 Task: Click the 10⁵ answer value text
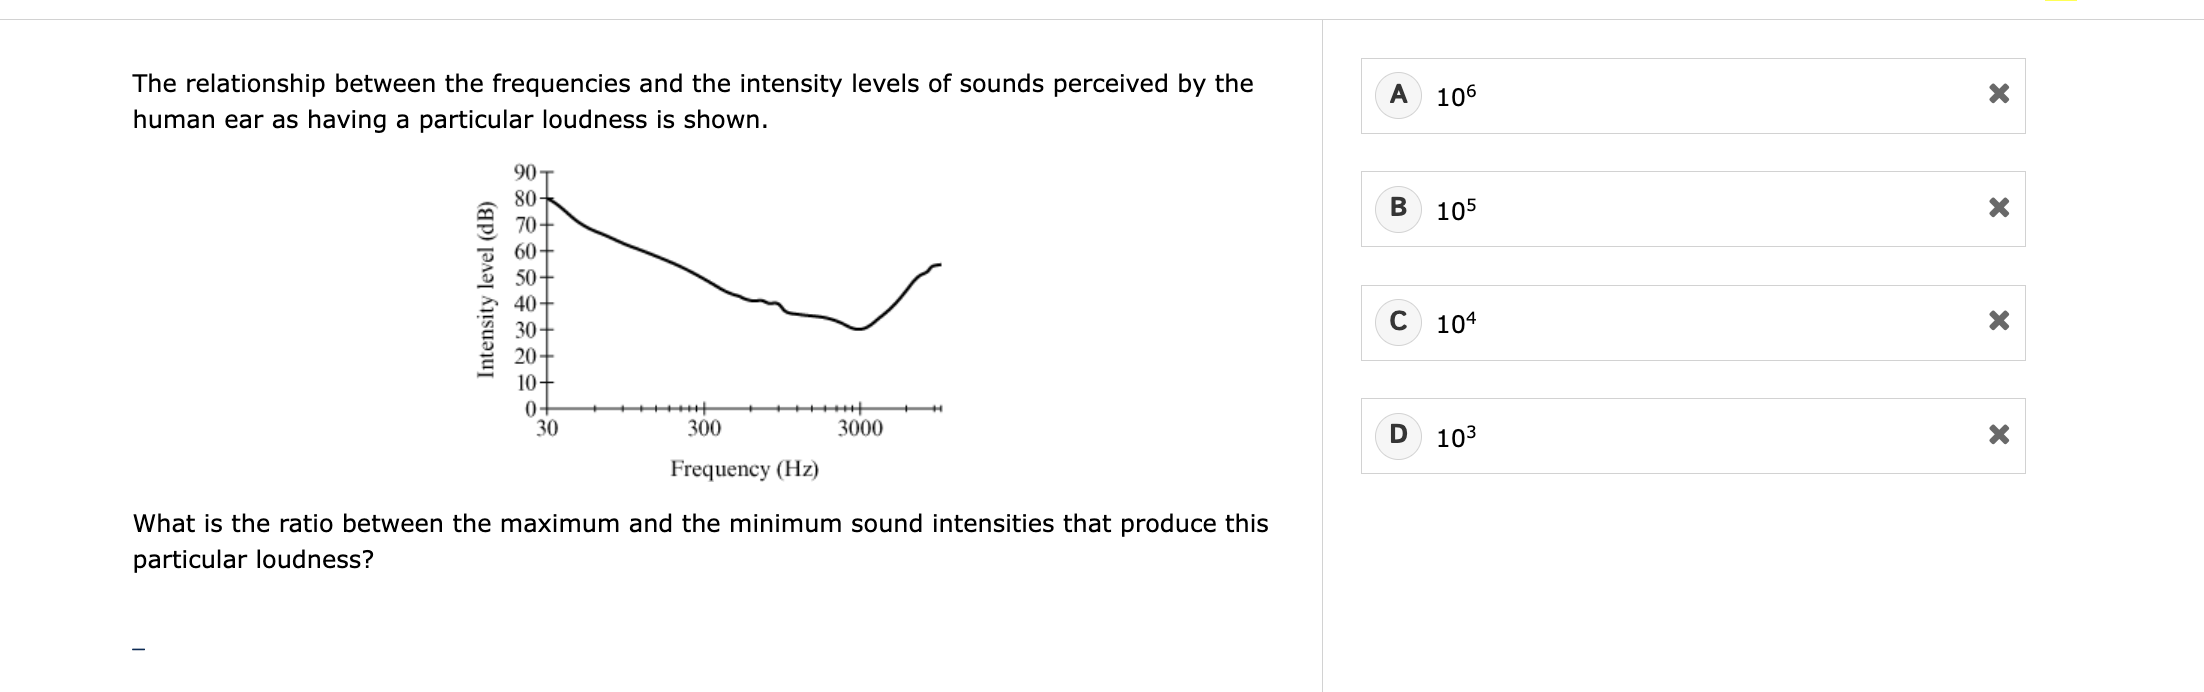[x=1456, y=210]
